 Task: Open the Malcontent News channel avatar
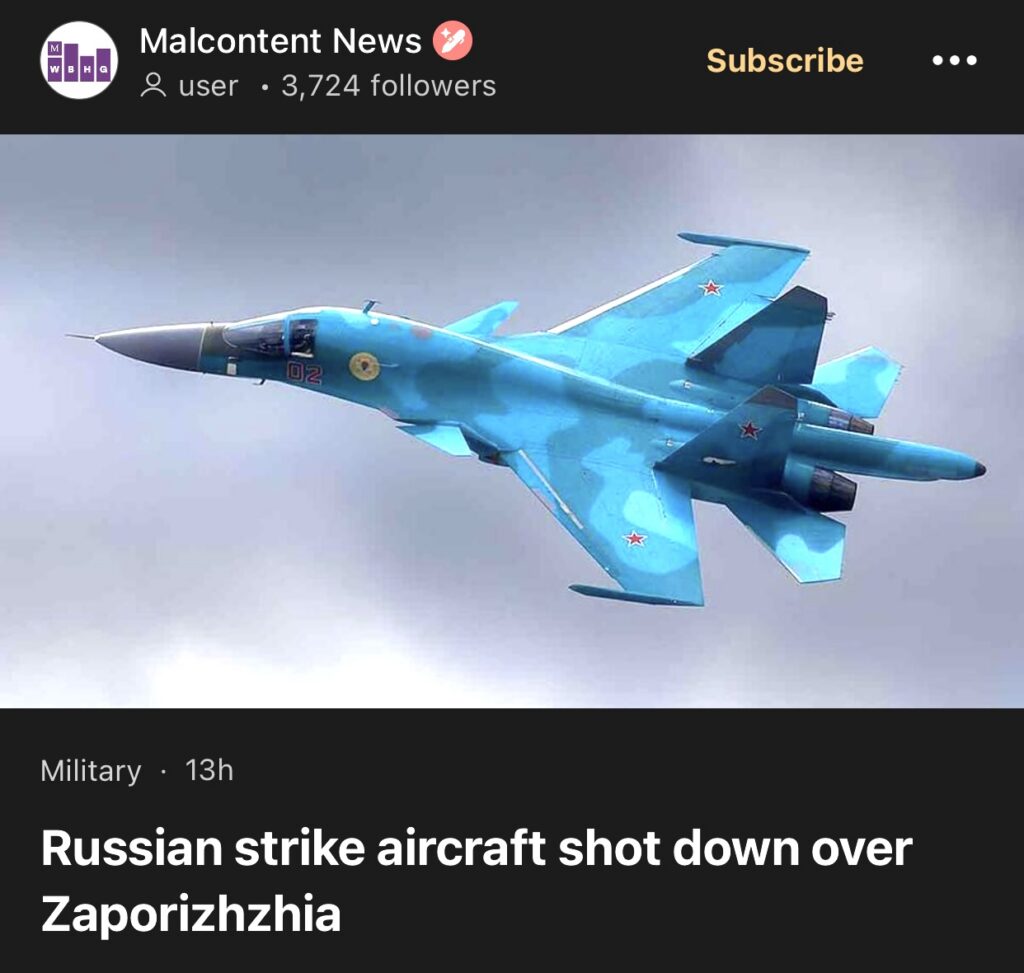click(79, 60)
